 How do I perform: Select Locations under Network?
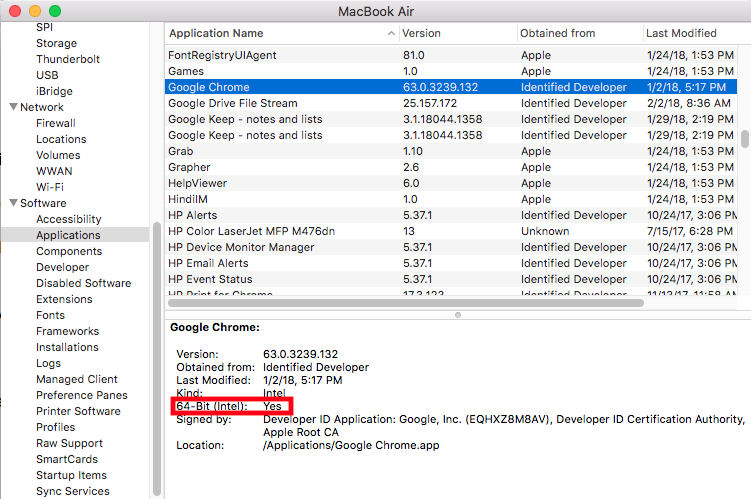click(61, 139)
